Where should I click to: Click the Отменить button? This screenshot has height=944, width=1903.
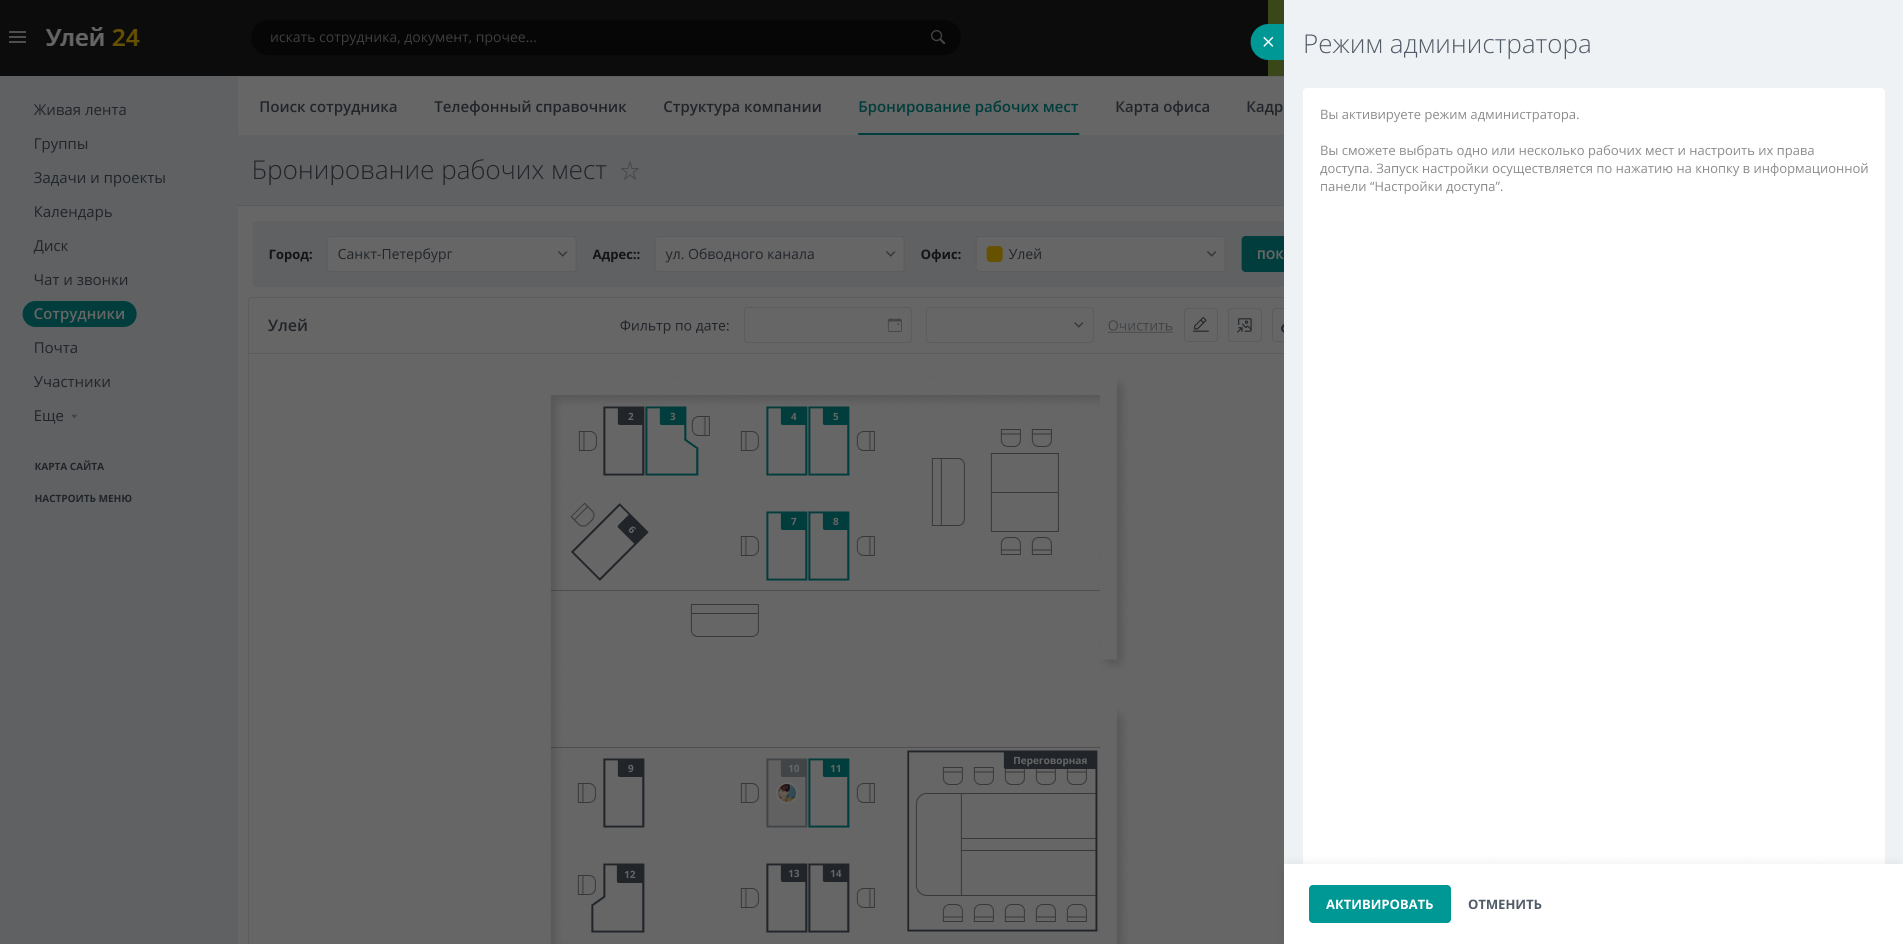(x=1504, y=904)
